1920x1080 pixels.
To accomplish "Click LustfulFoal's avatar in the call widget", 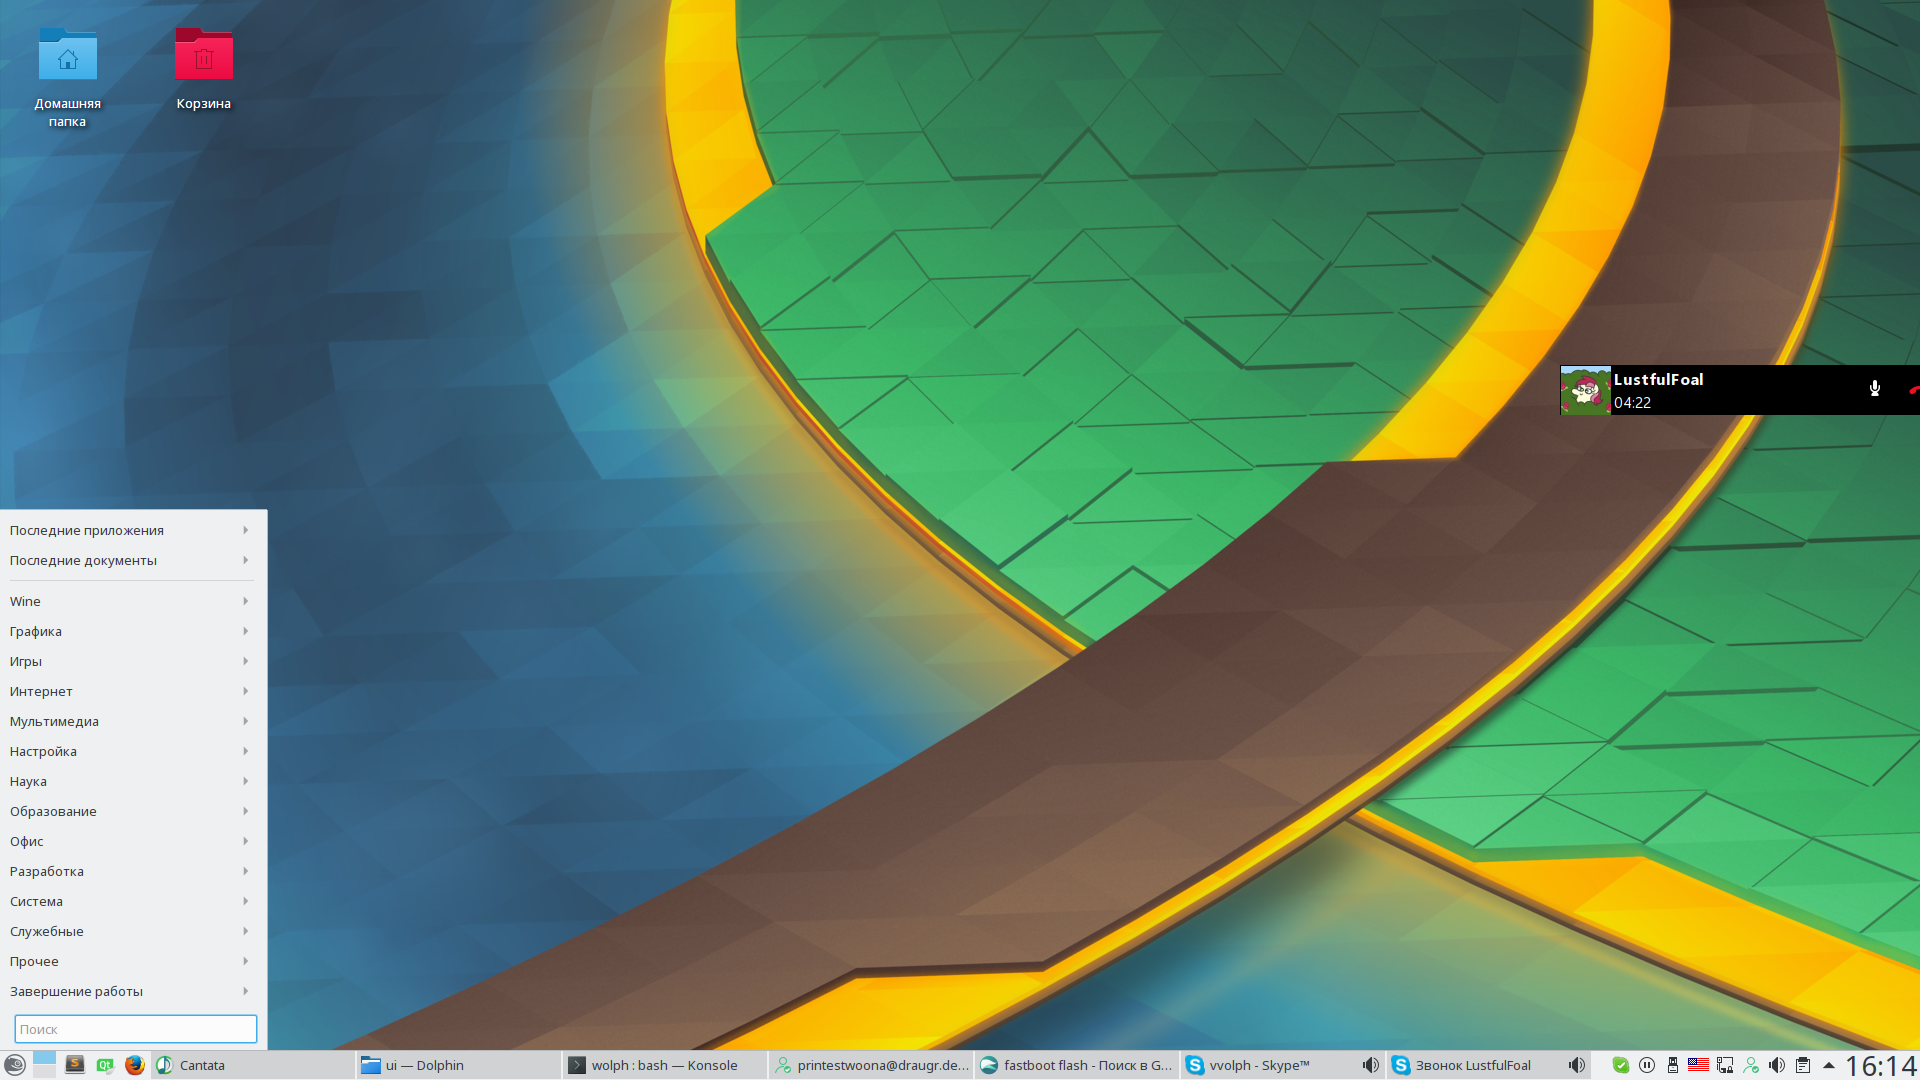I will coord(1586,390).
